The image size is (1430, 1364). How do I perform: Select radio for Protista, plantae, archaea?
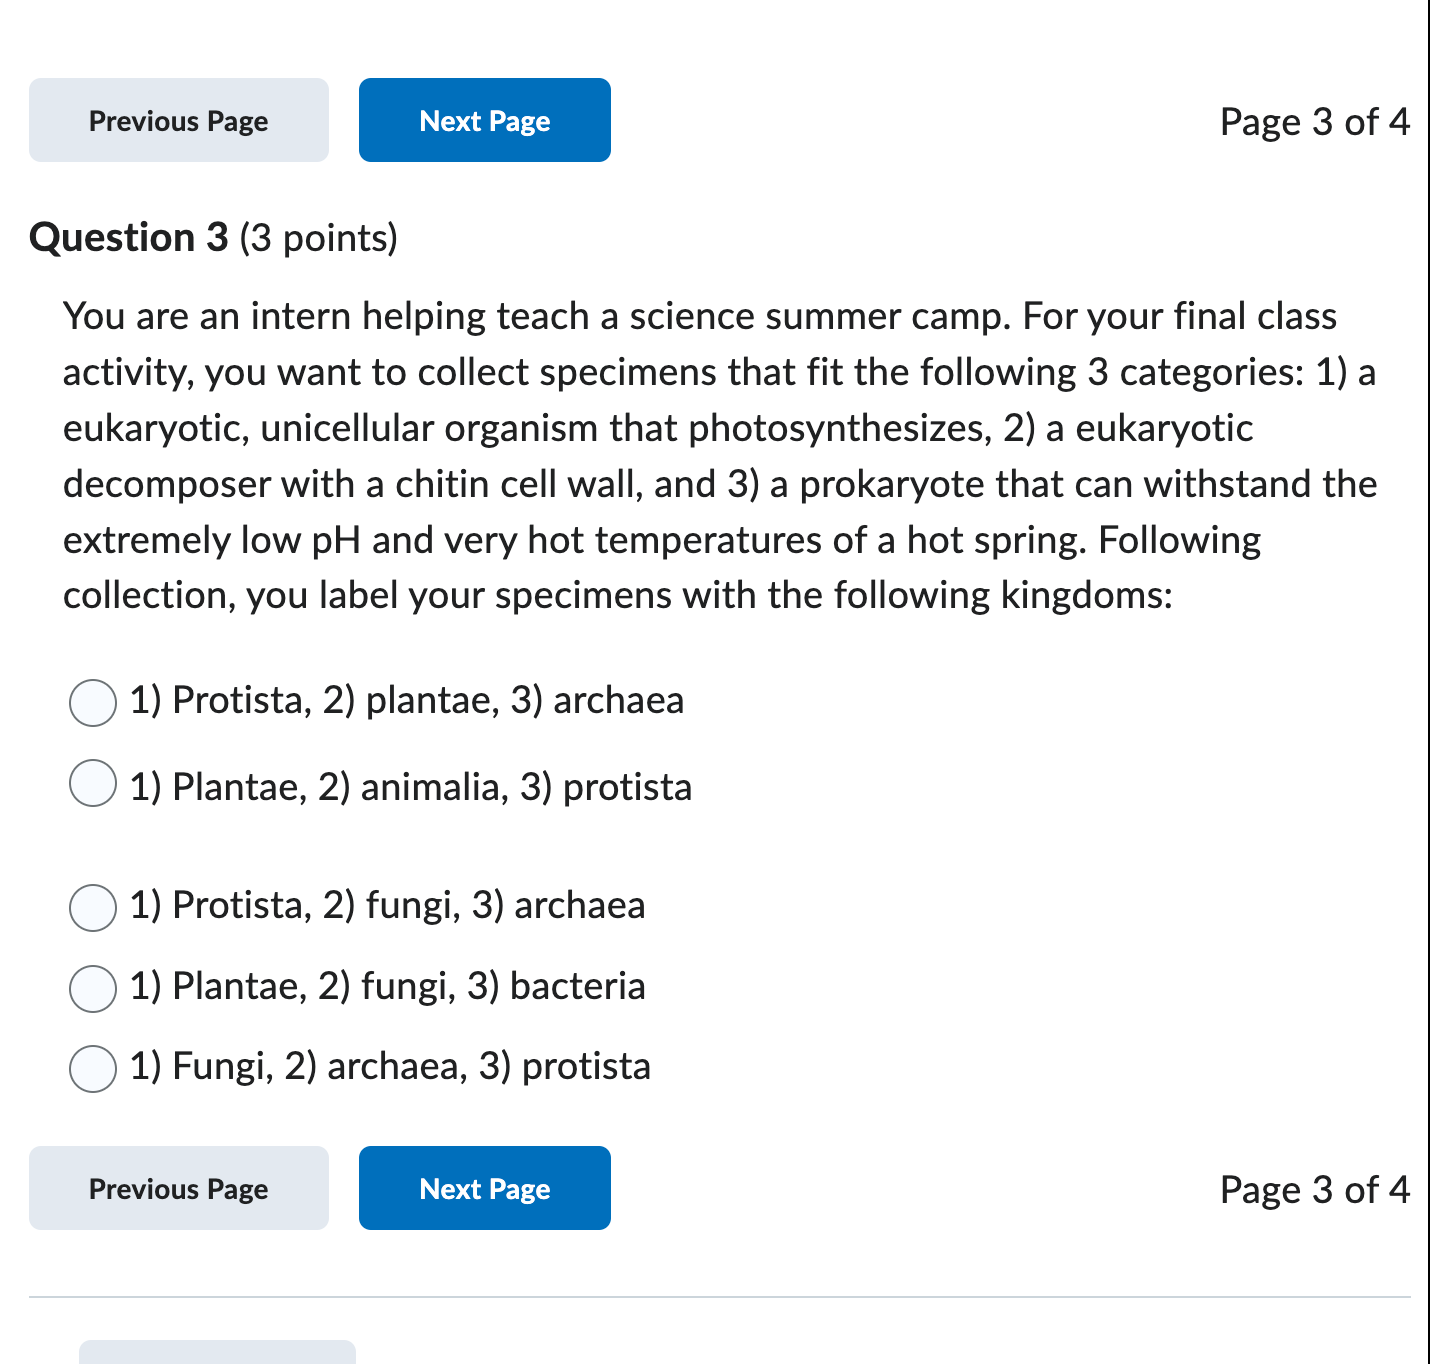tap(93, 702)
